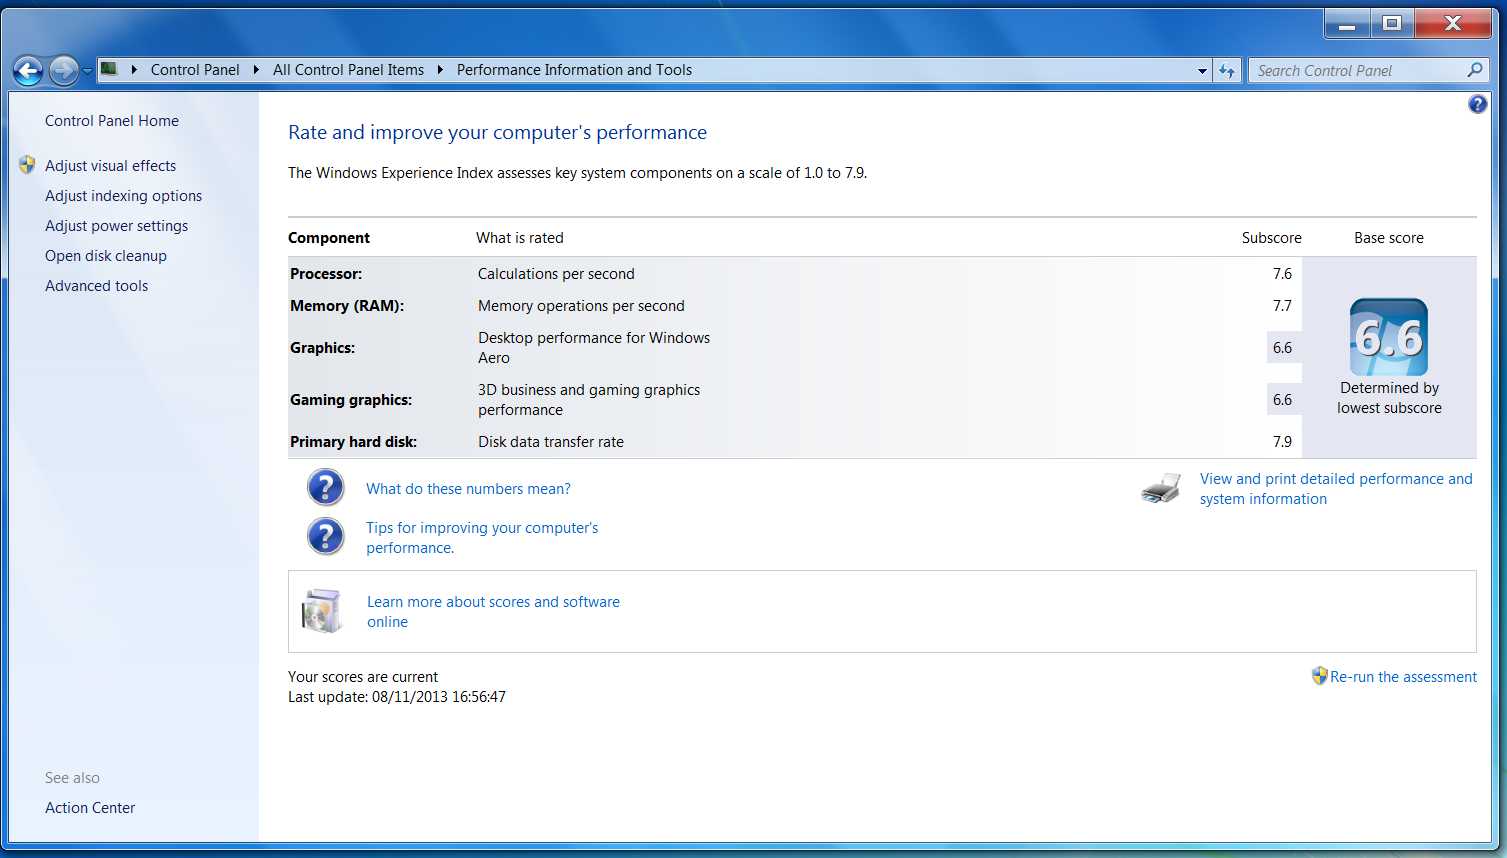Open Control Panel breadcrumb

tap(195, 70)
